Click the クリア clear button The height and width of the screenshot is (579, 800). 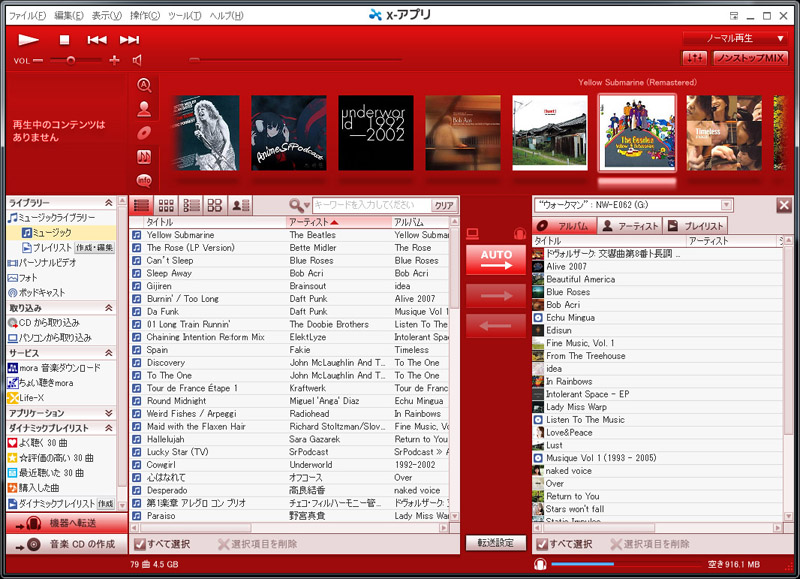tap(444, 205)
